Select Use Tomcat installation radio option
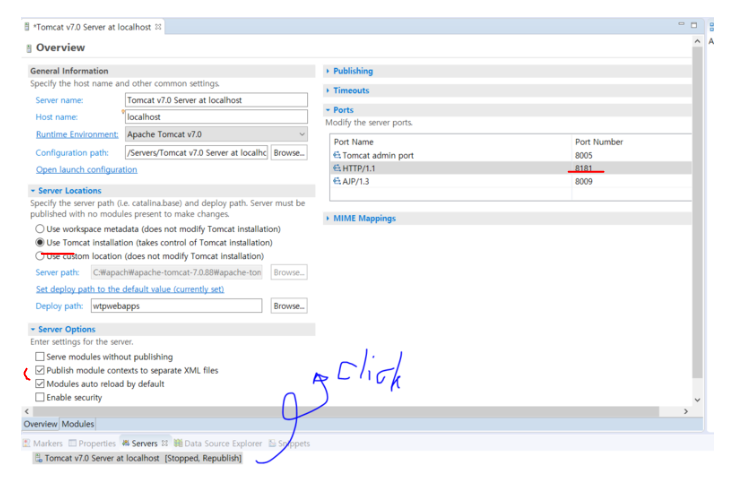This screenshot has width=738, height=487. click(x=40, y=243)
